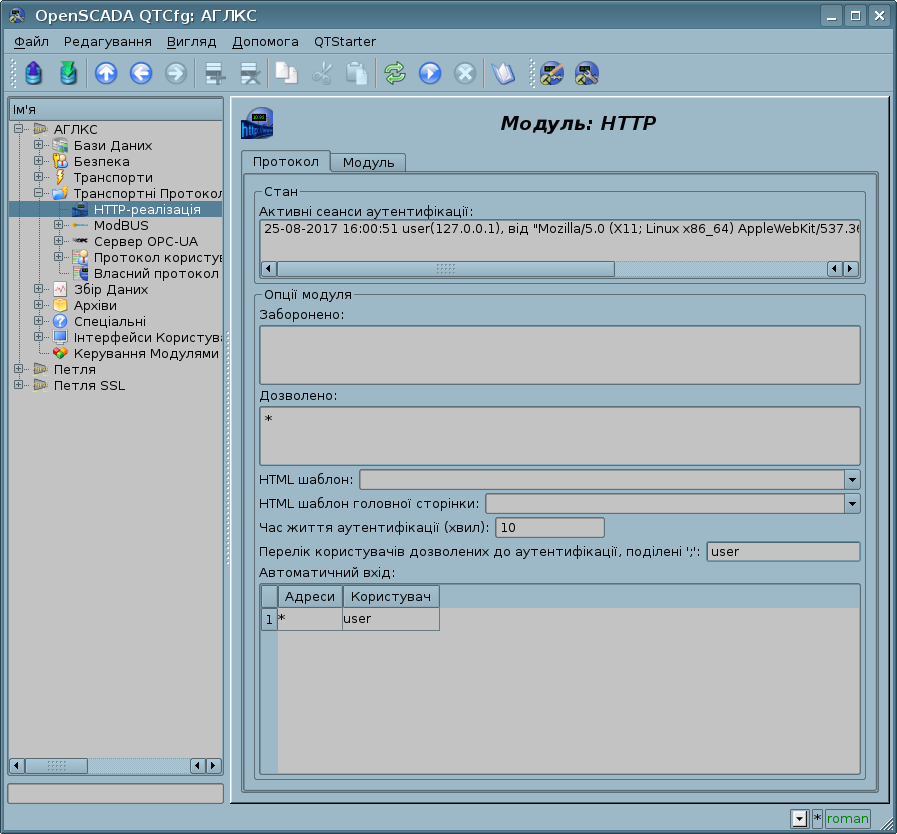Click the add item toolbar icon
The width and height of the screenshot is (897, 834).
(213, 73)
